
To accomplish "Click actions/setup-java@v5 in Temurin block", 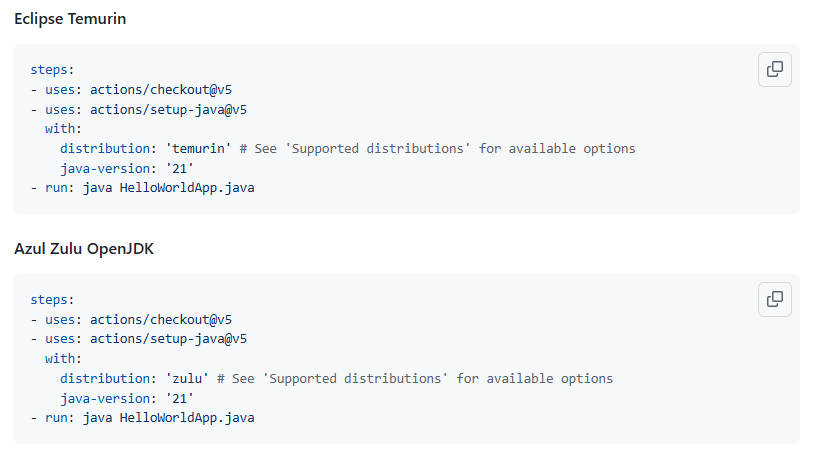I will click(x=168, y=110).
